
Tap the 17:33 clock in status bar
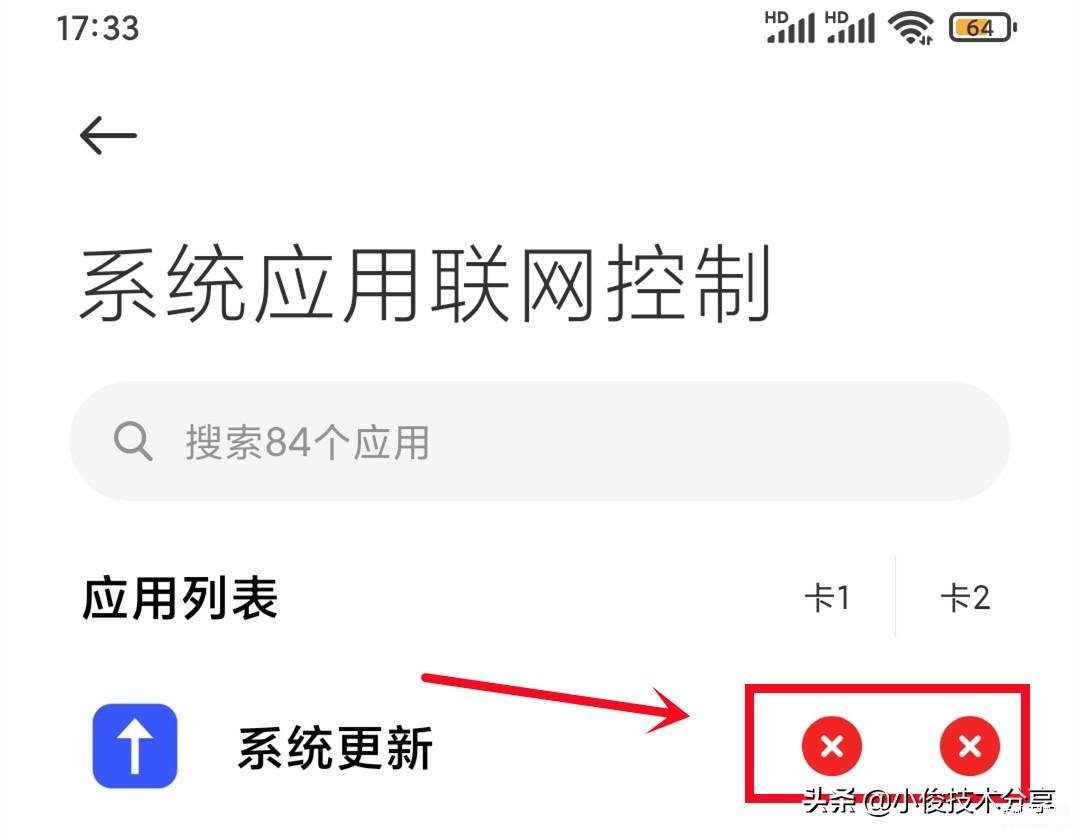(x=98, y=29)
